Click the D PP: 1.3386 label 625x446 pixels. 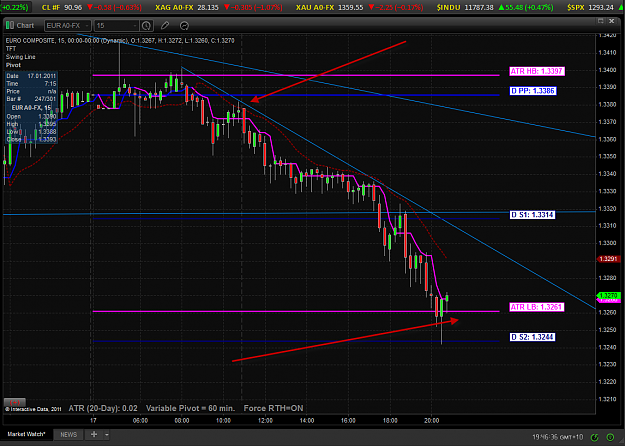click(x=533, y=91)
